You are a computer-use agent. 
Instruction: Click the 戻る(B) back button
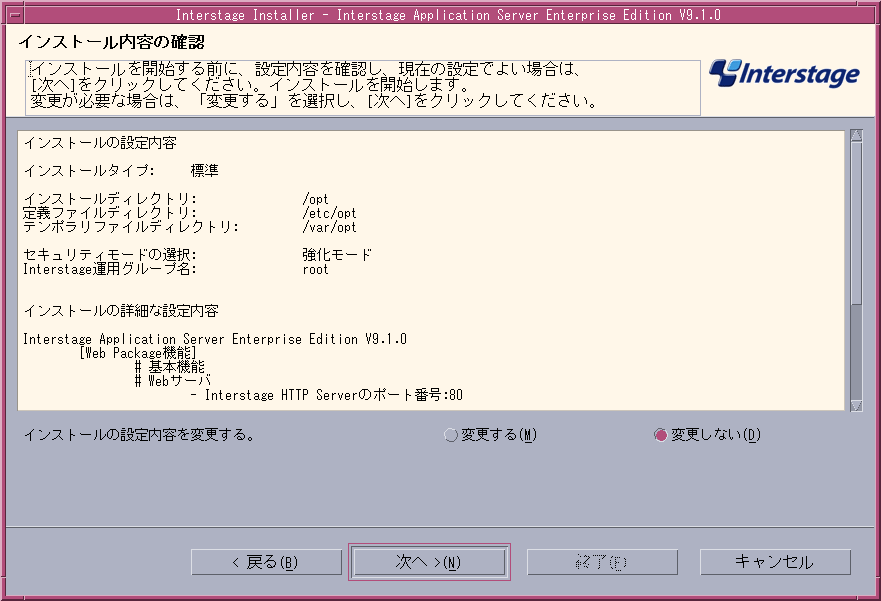(x=266, y=562)
